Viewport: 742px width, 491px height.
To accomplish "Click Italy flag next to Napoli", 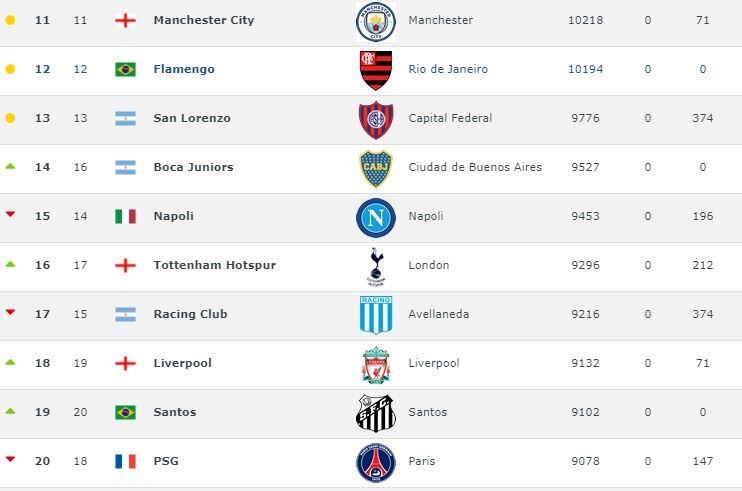I will pos(125,216).
